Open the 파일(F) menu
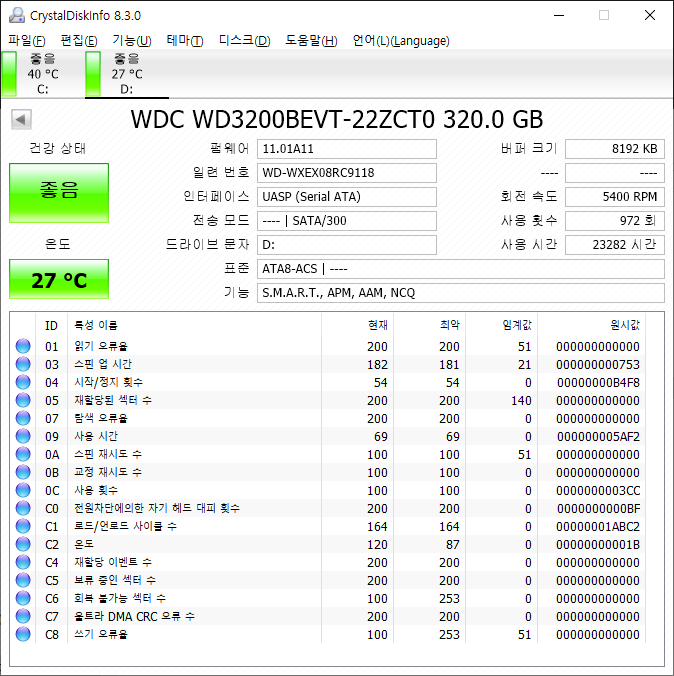Screen dimensions: 674x676 pyautogui.click(x=27, y=41)
